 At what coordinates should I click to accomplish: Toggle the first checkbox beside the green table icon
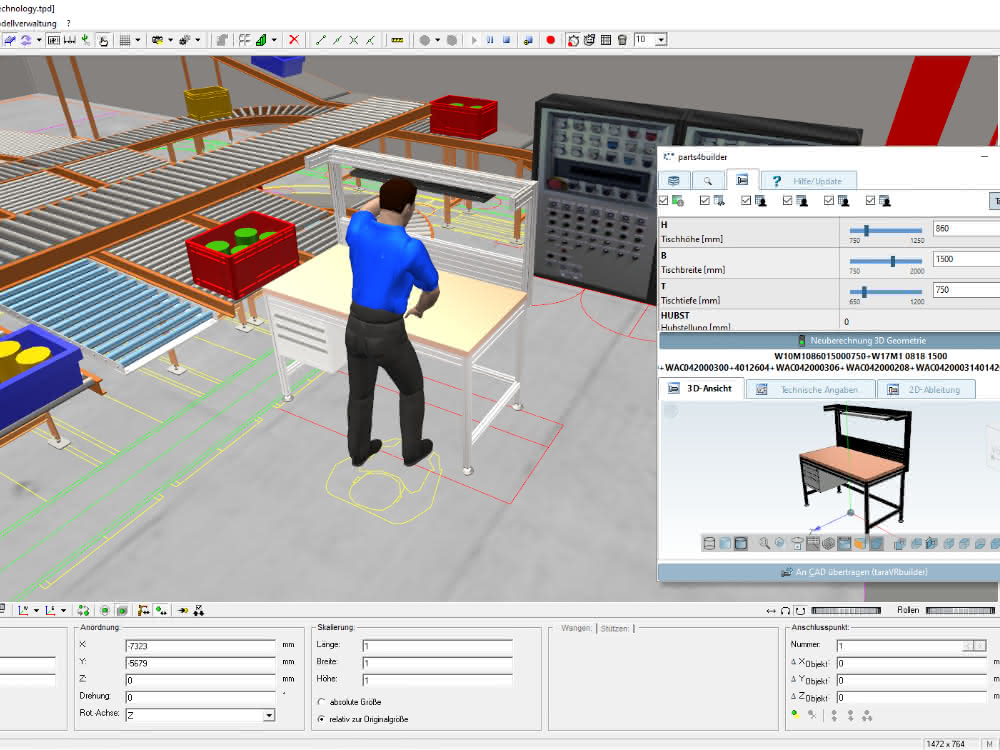[663, 201]
